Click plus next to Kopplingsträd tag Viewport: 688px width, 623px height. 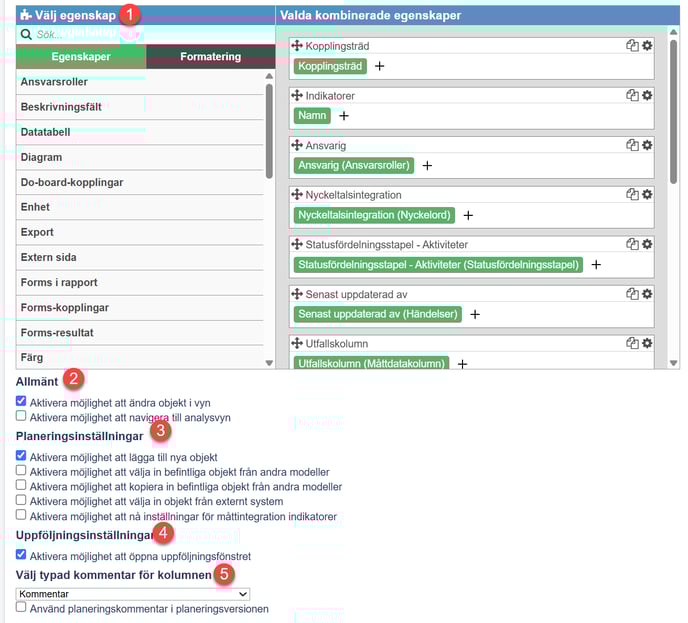pos(380,66)
